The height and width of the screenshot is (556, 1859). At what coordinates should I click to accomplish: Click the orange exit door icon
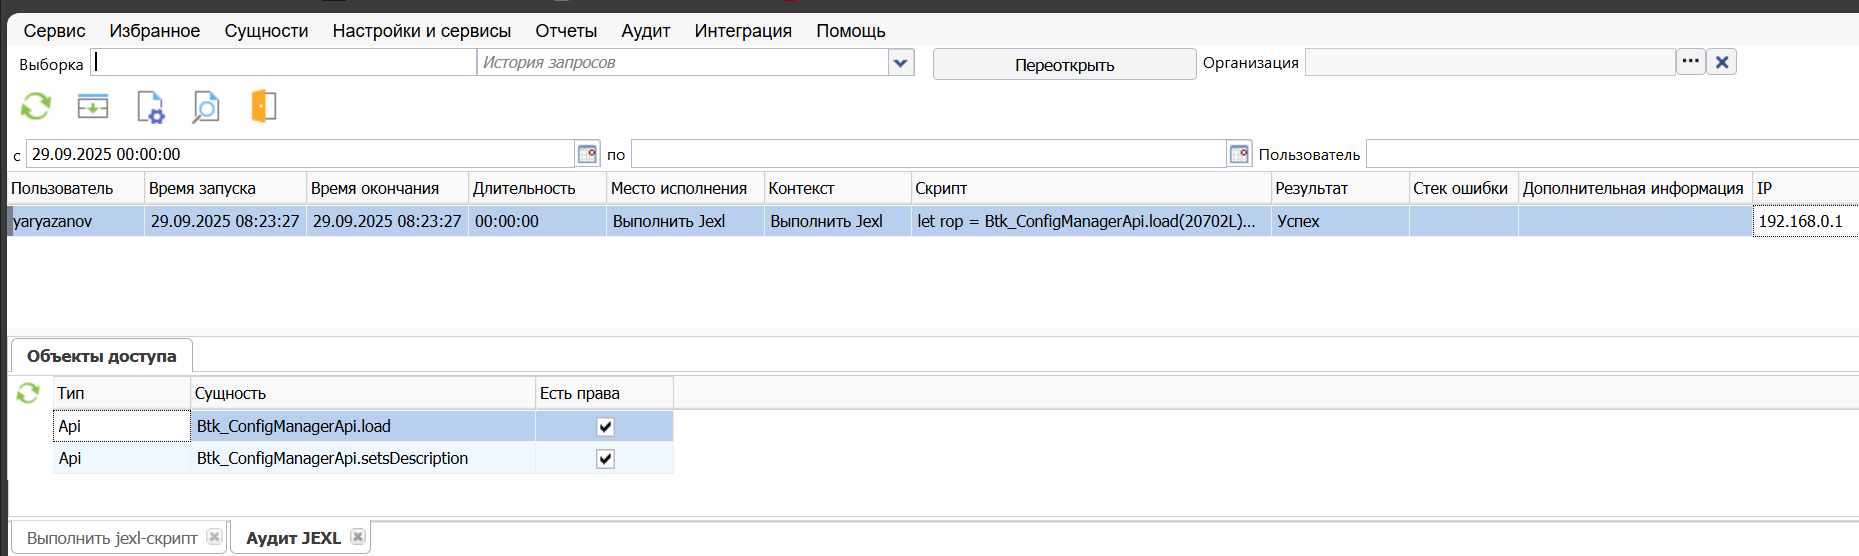click(263, 106)
